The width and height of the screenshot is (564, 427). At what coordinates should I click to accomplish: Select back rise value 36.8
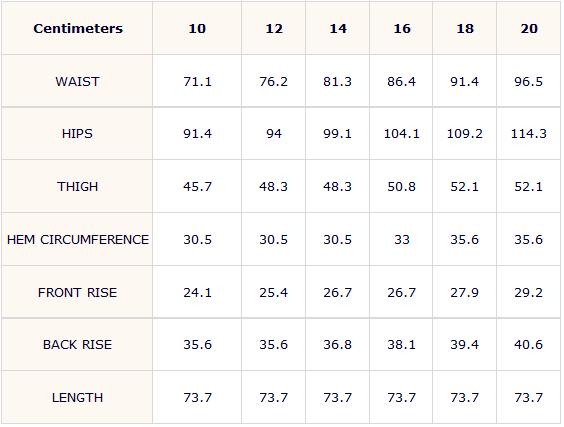[x=337, y=345]
